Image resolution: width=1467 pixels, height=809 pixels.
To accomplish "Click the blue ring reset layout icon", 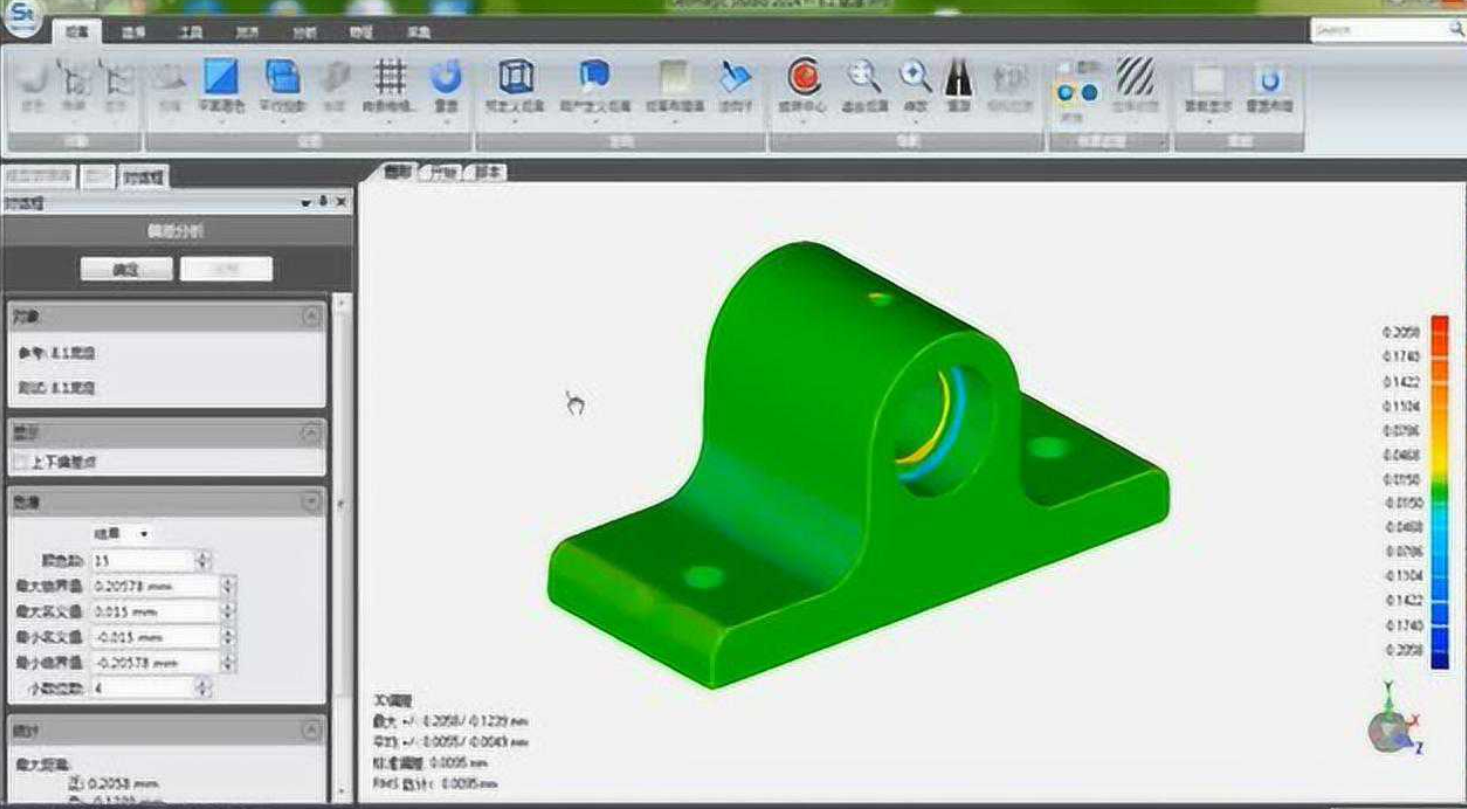I will (x=1268, y=79).
